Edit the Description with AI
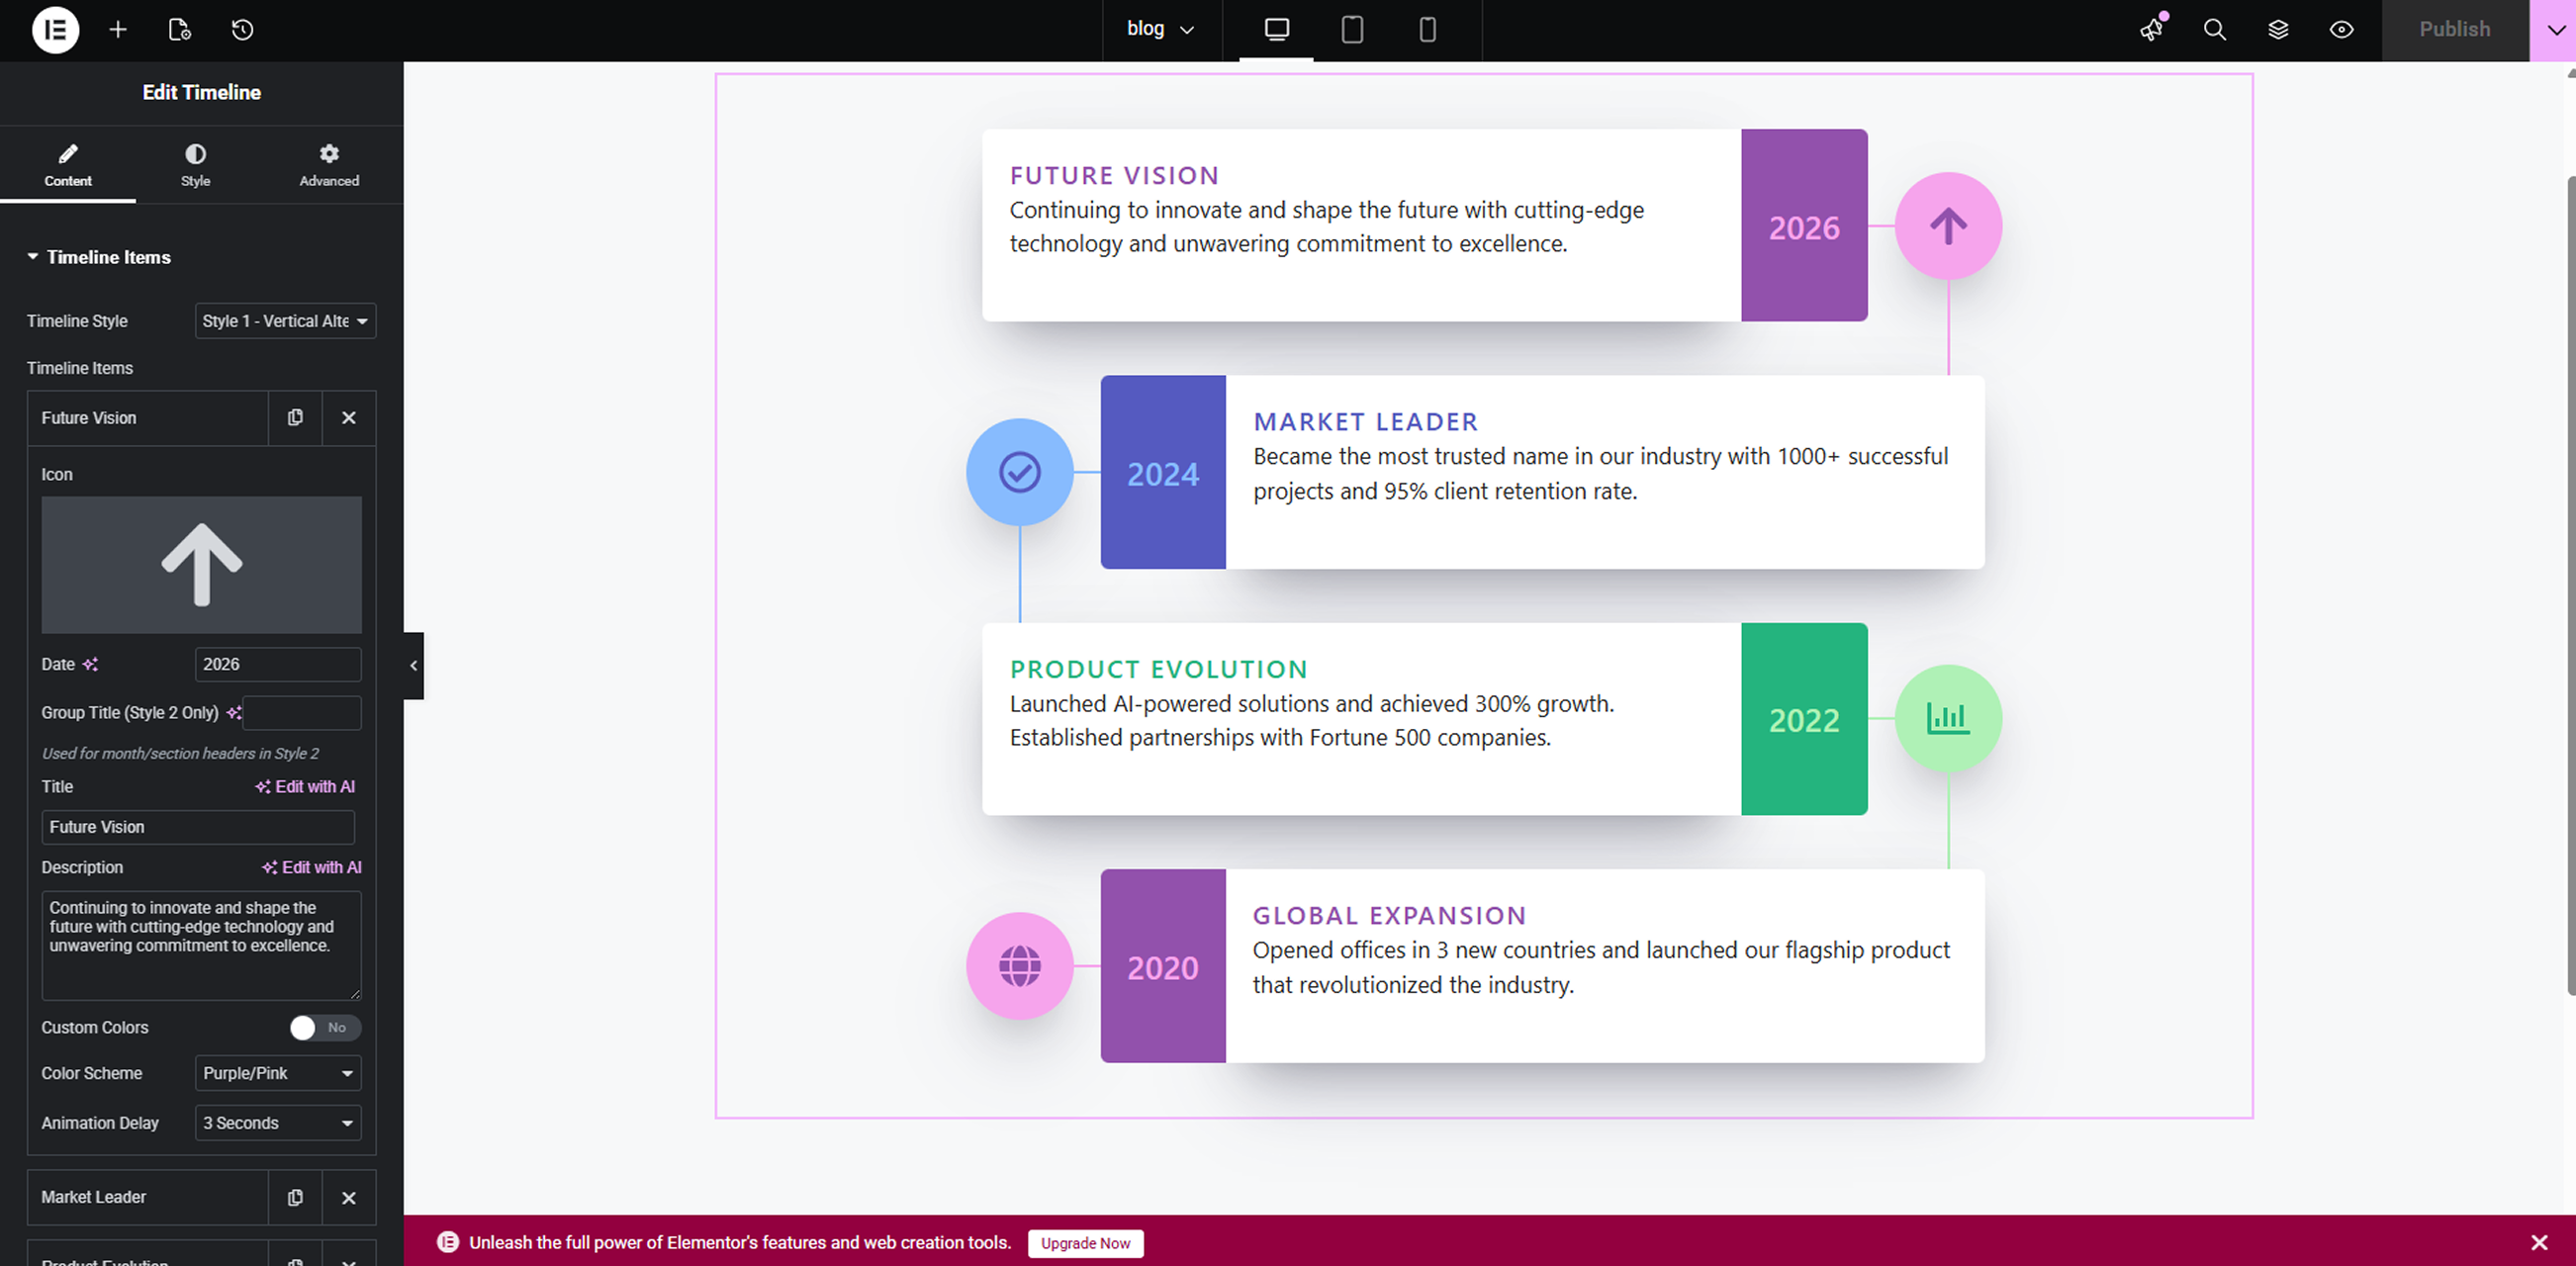2576x1266 pixels. [x=311, y=867]
